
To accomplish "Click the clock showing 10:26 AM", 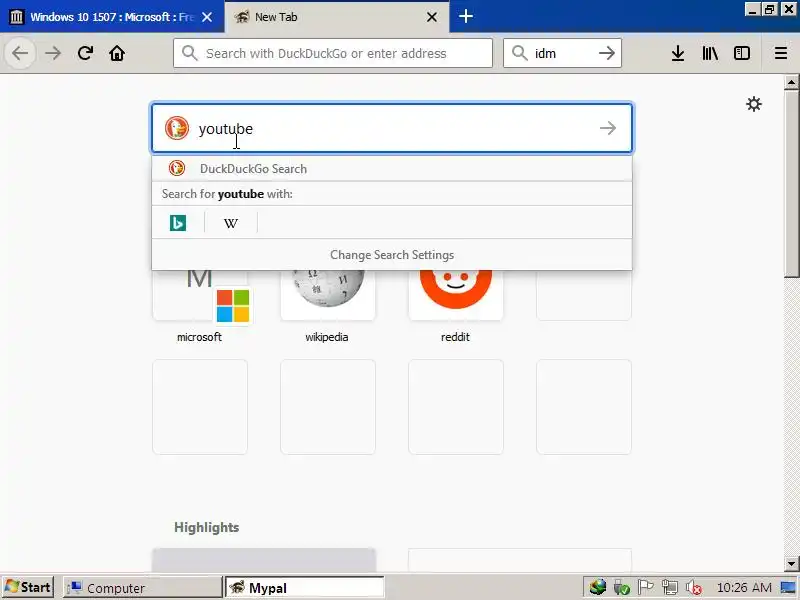I will coord(744,588).
